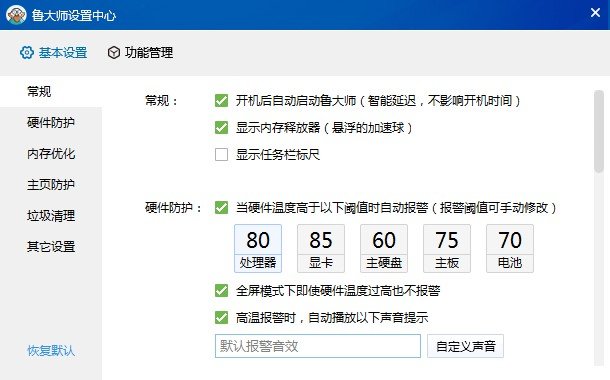Uncheck 显示内存释放器 checkbox
The width and height of the screenshot is (610, 380).
(221, 128)
